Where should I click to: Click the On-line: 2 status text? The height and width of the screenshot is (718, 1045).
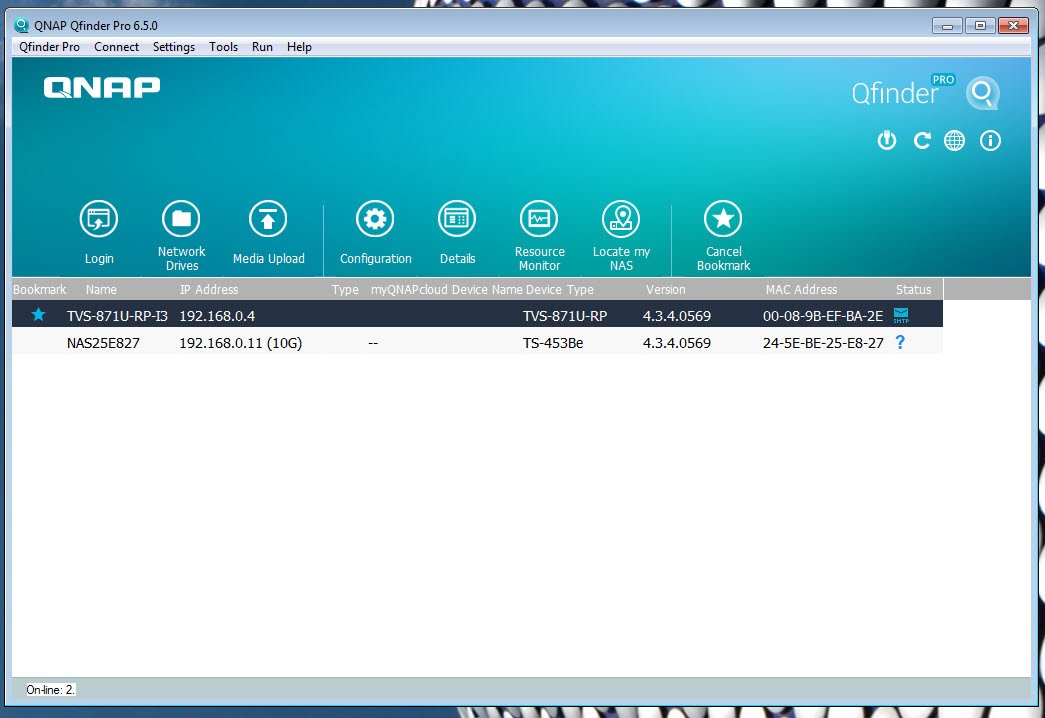[51, 690]
